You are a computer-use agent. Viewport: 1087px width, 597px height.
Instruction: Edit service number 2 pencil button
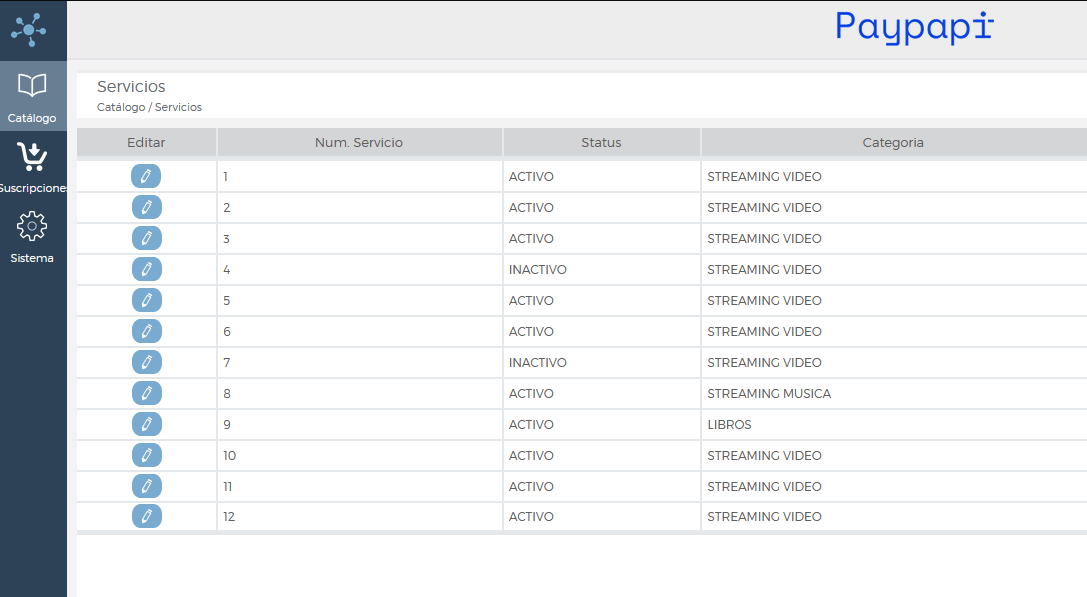coord(146,208)
